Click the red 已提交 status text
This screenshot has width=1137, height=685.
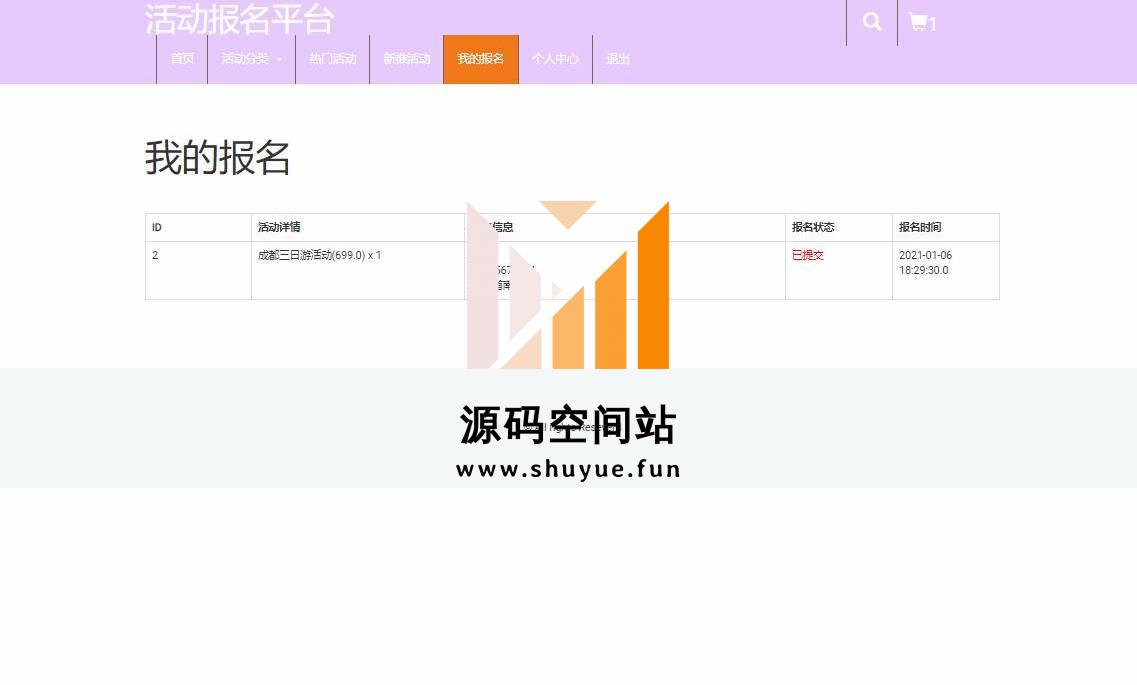(808, 255)
